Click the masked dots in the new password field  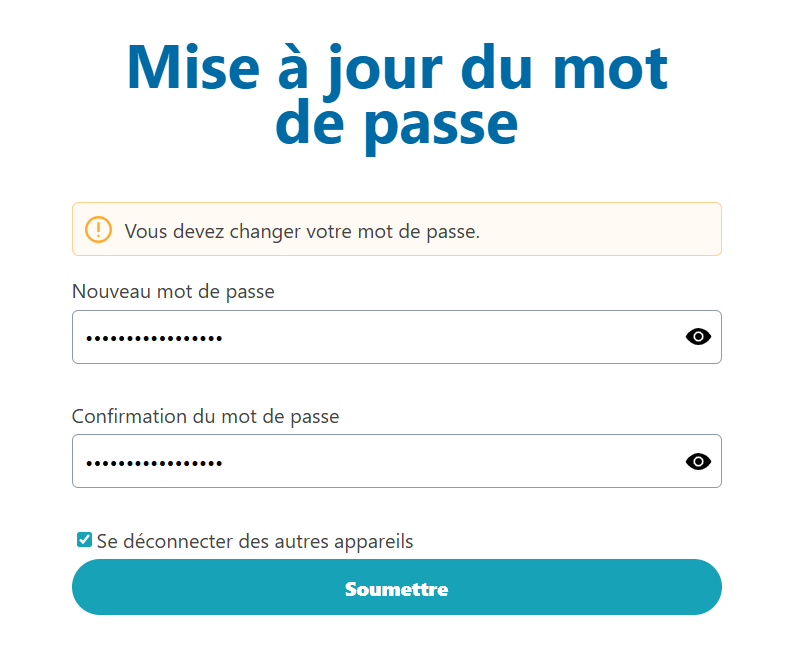point(154,338)
